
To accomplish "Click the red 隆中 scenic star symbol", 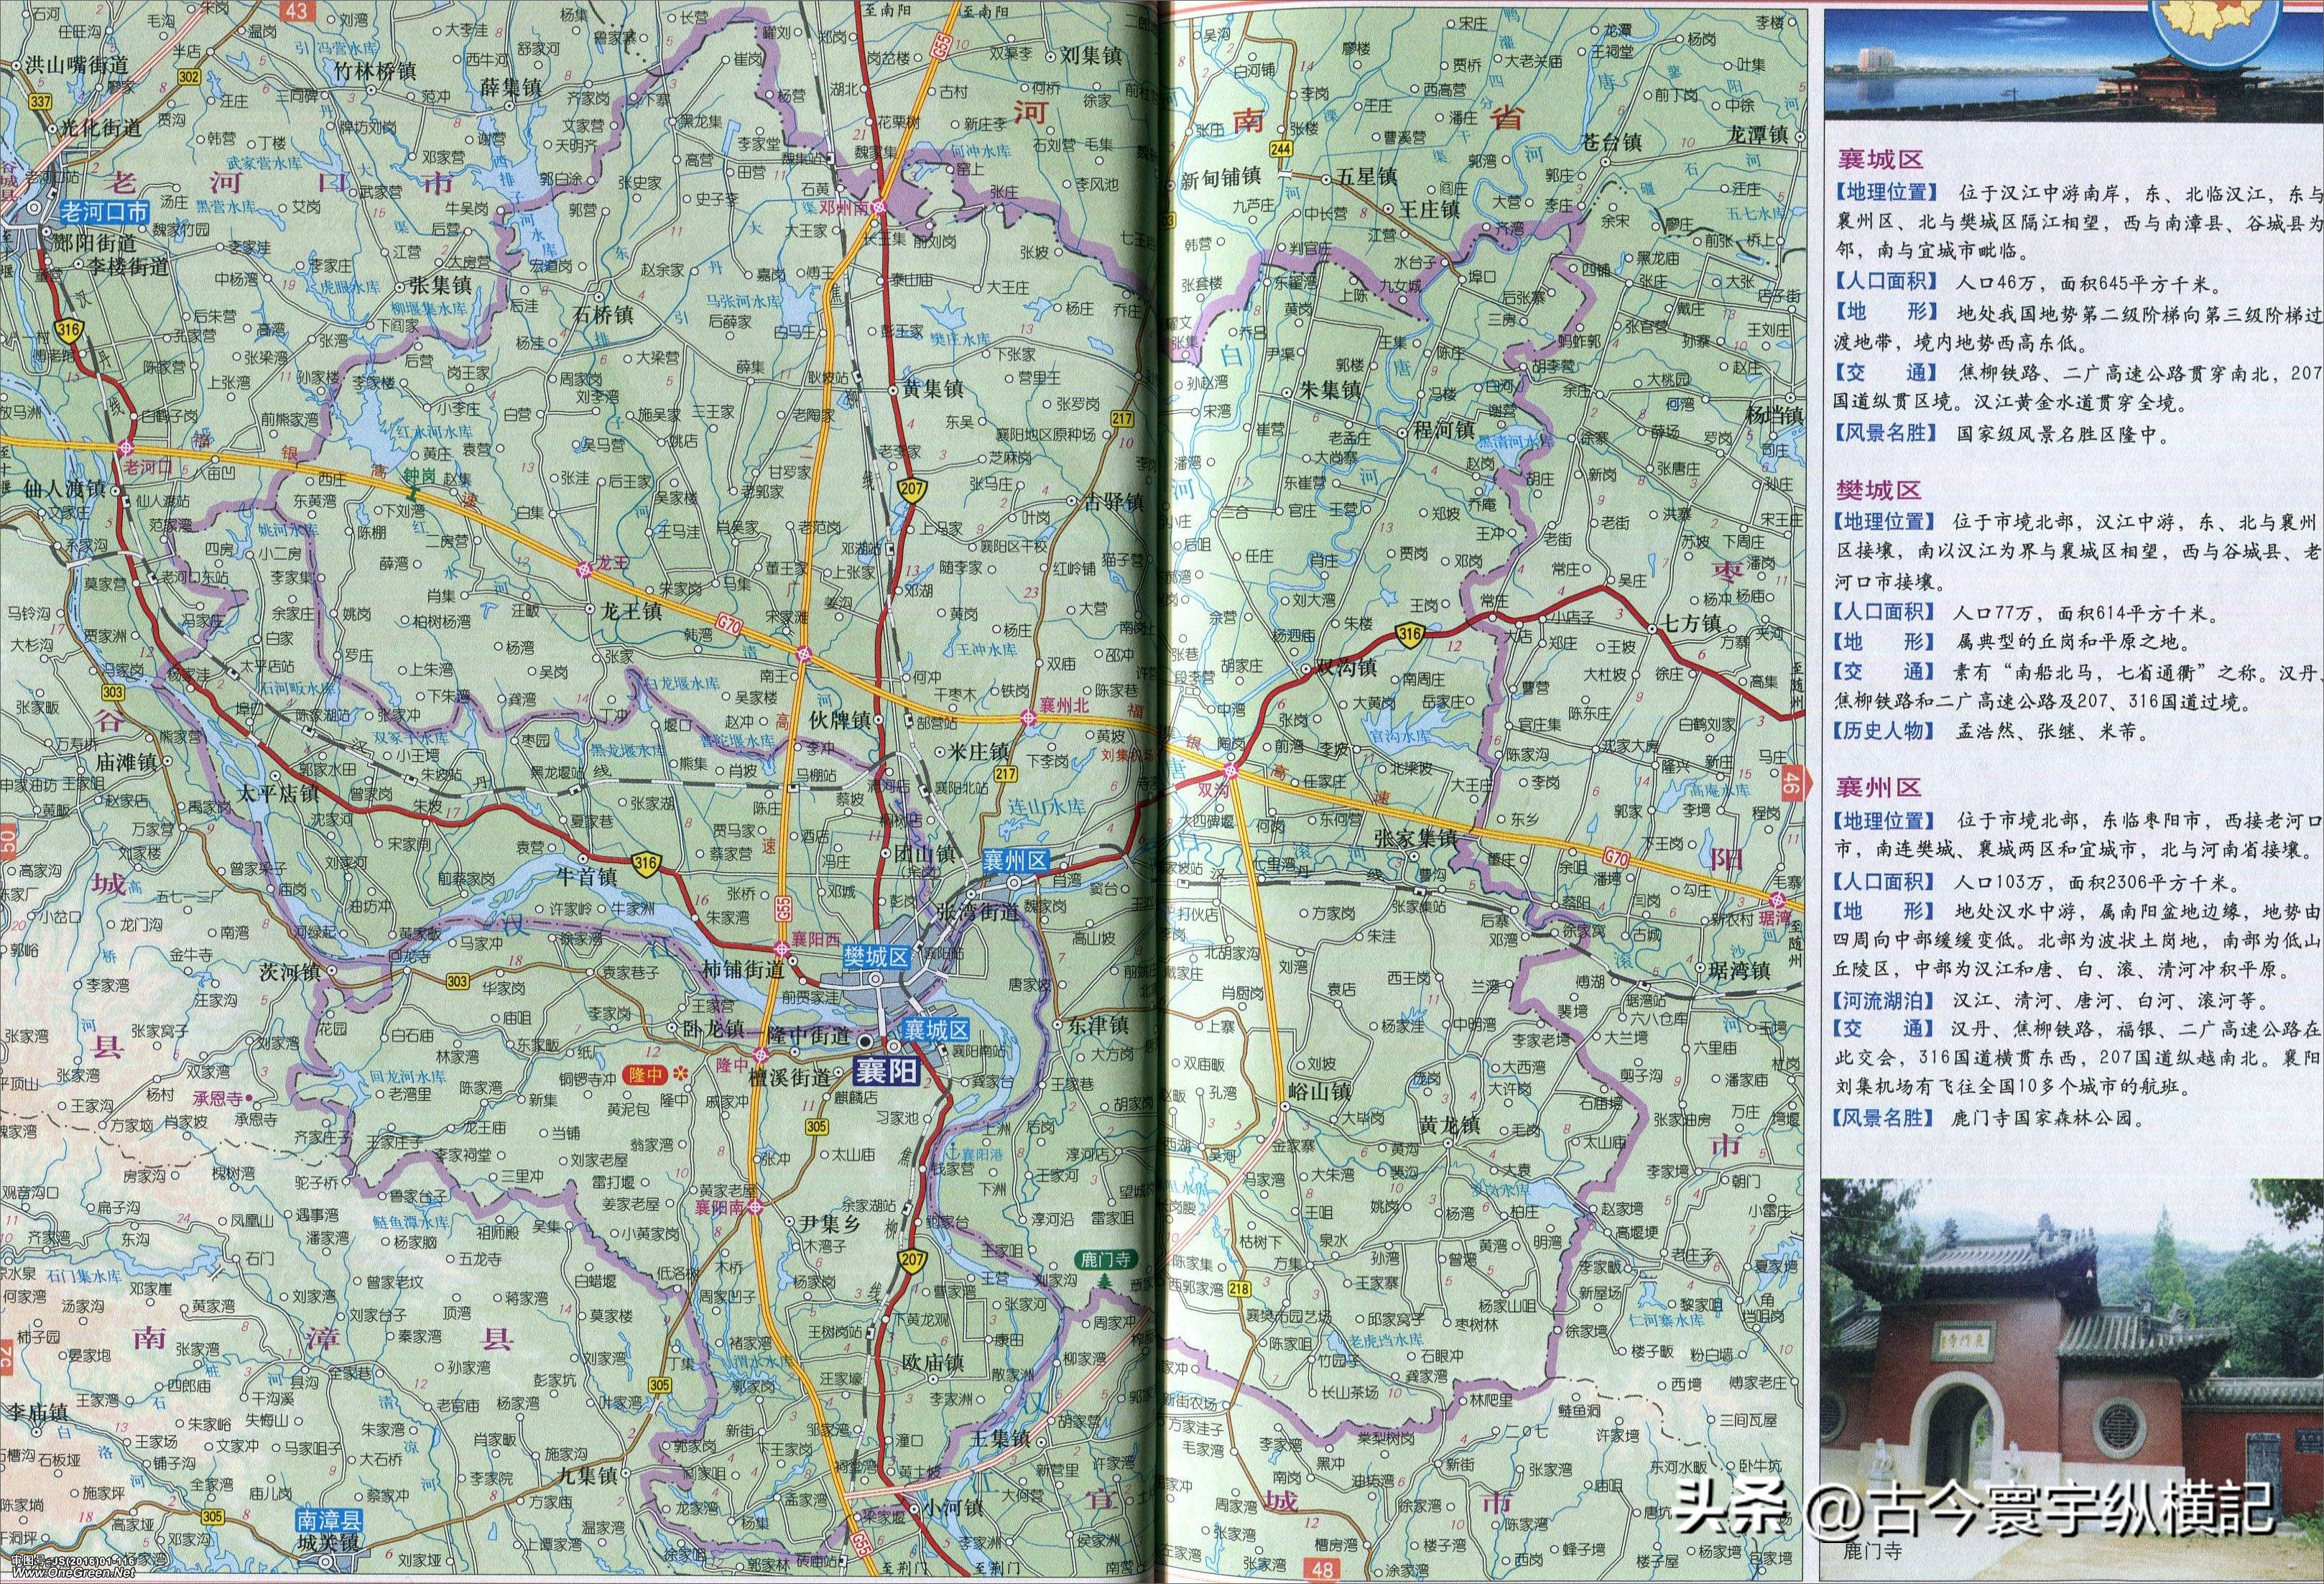I will pos(681,1074).
